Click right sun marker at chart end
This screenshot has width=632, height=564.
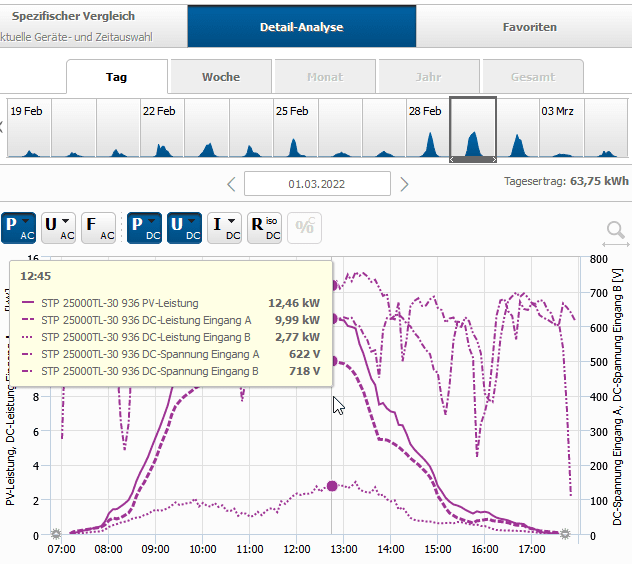coord(565,534)
